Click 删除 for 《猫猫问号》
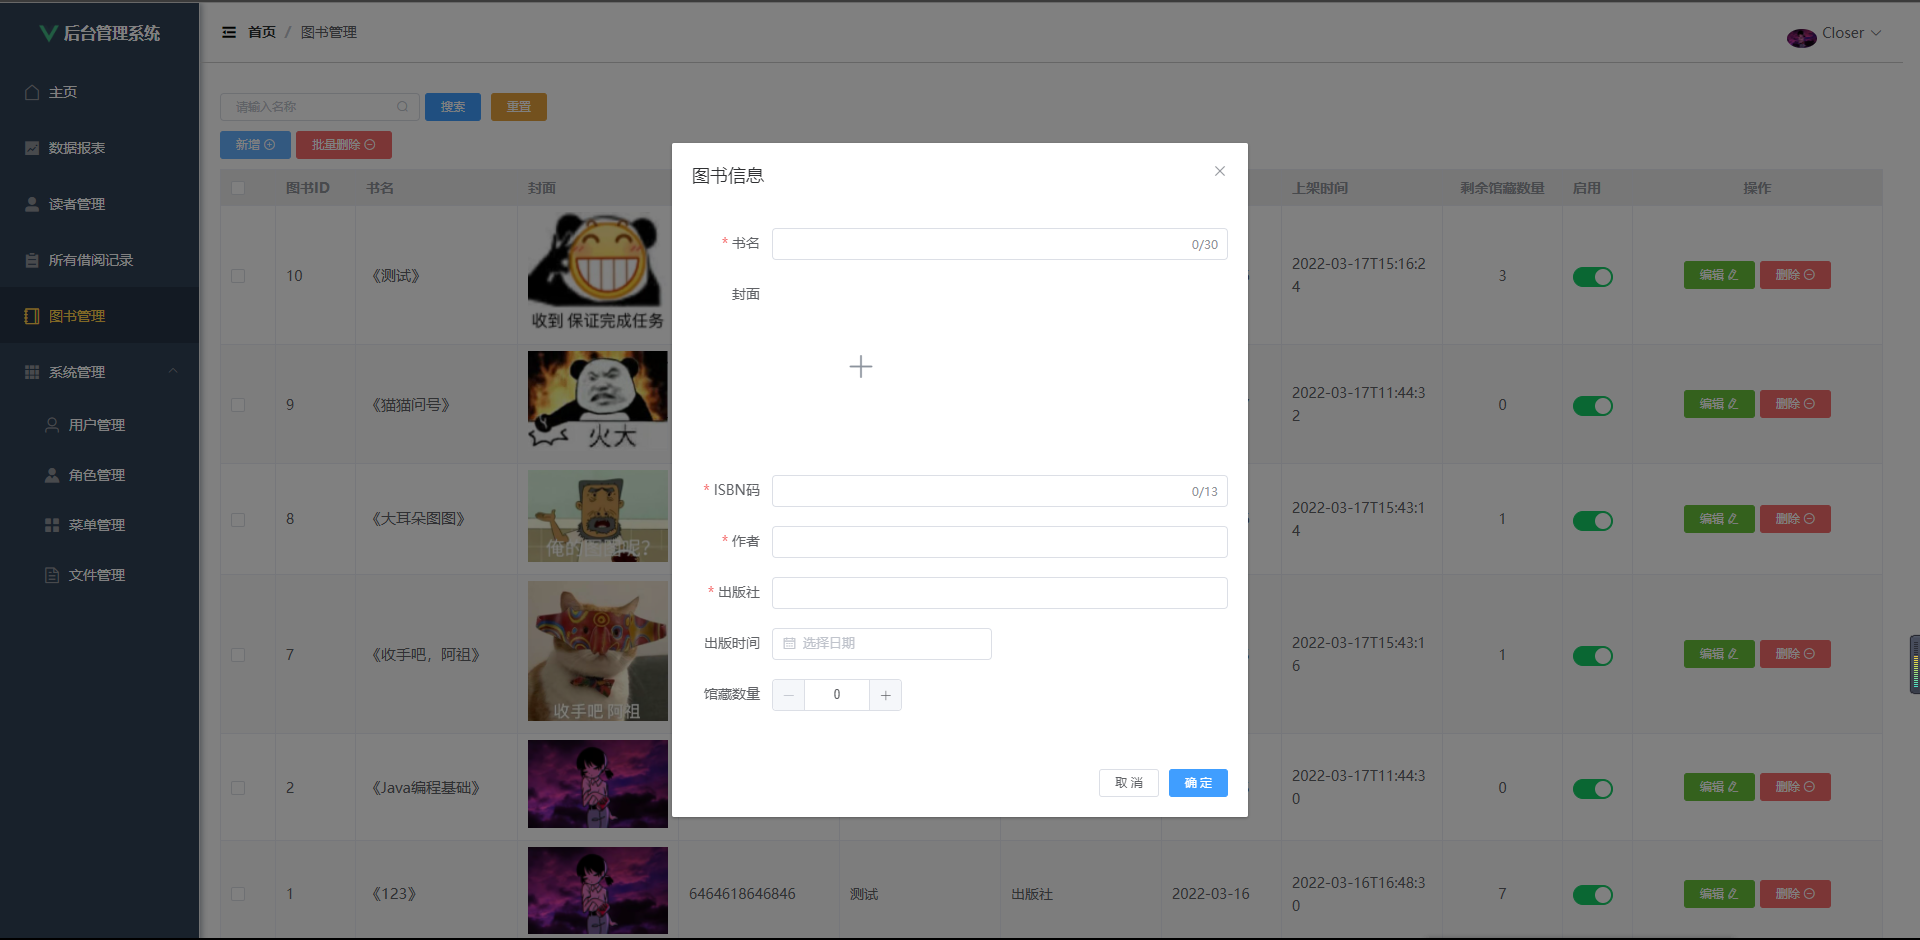Image resolution: width=1920 pixels, height=940 pixels. pos(1795,404)
